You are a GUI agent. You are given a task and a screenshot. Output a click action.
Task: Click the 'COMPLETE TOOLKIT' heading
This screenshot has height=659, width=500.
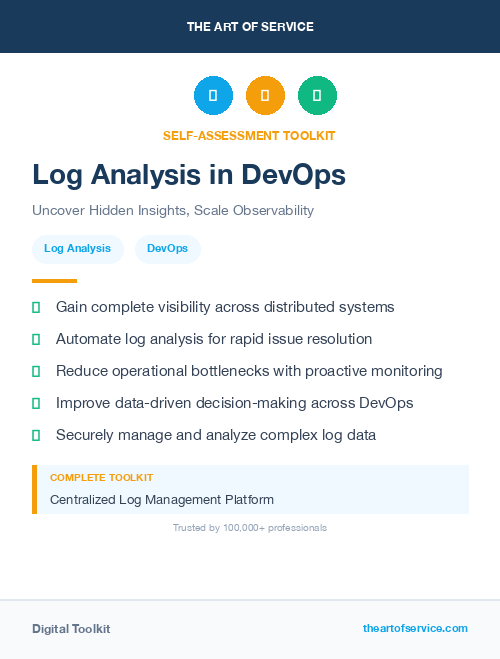(x=101, y=478)
